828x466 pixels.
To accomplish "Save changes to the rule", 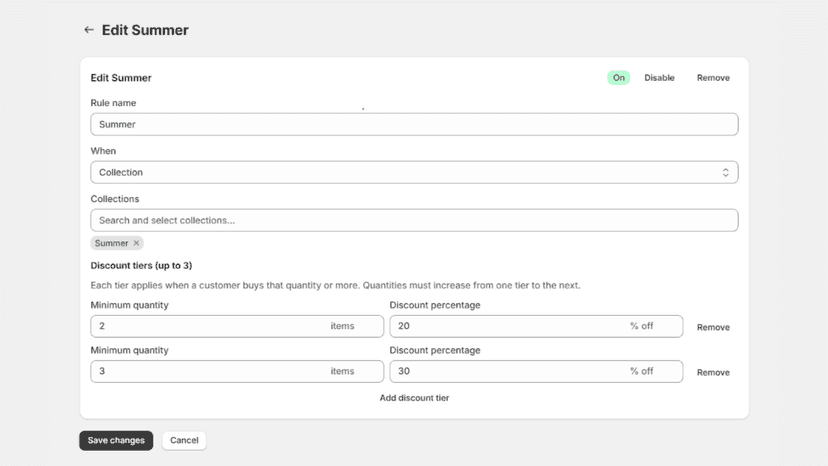I will (116, 440).
